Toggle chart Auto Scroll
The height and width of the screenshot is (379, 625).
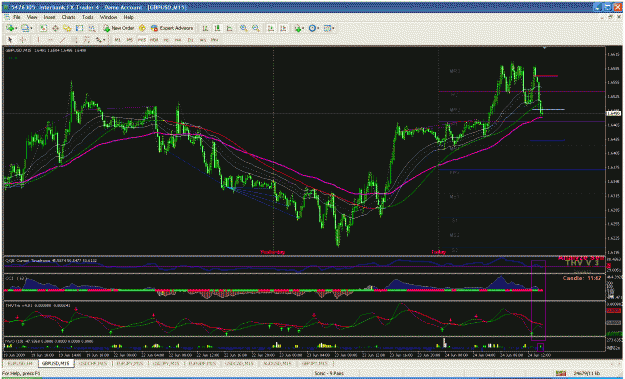(271, 28)
